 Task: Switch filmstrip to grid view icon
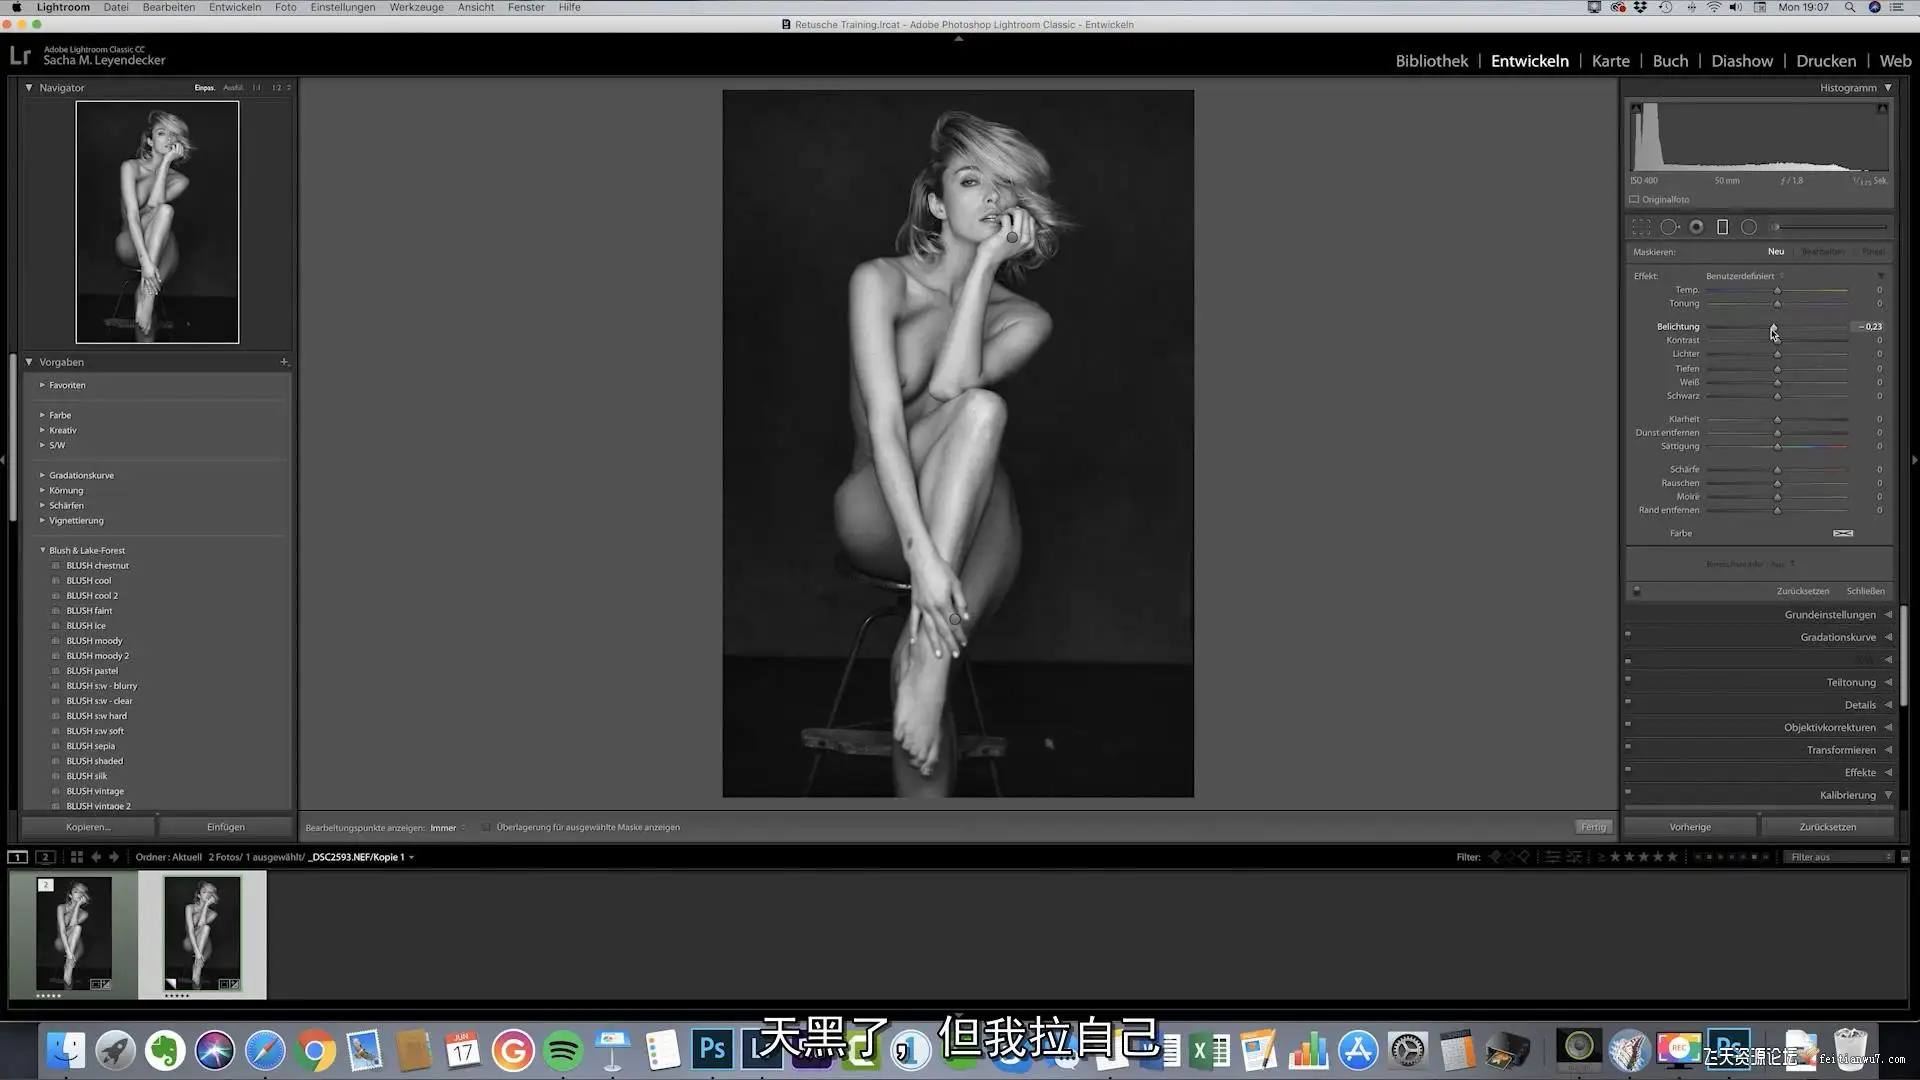click(76, 857)
